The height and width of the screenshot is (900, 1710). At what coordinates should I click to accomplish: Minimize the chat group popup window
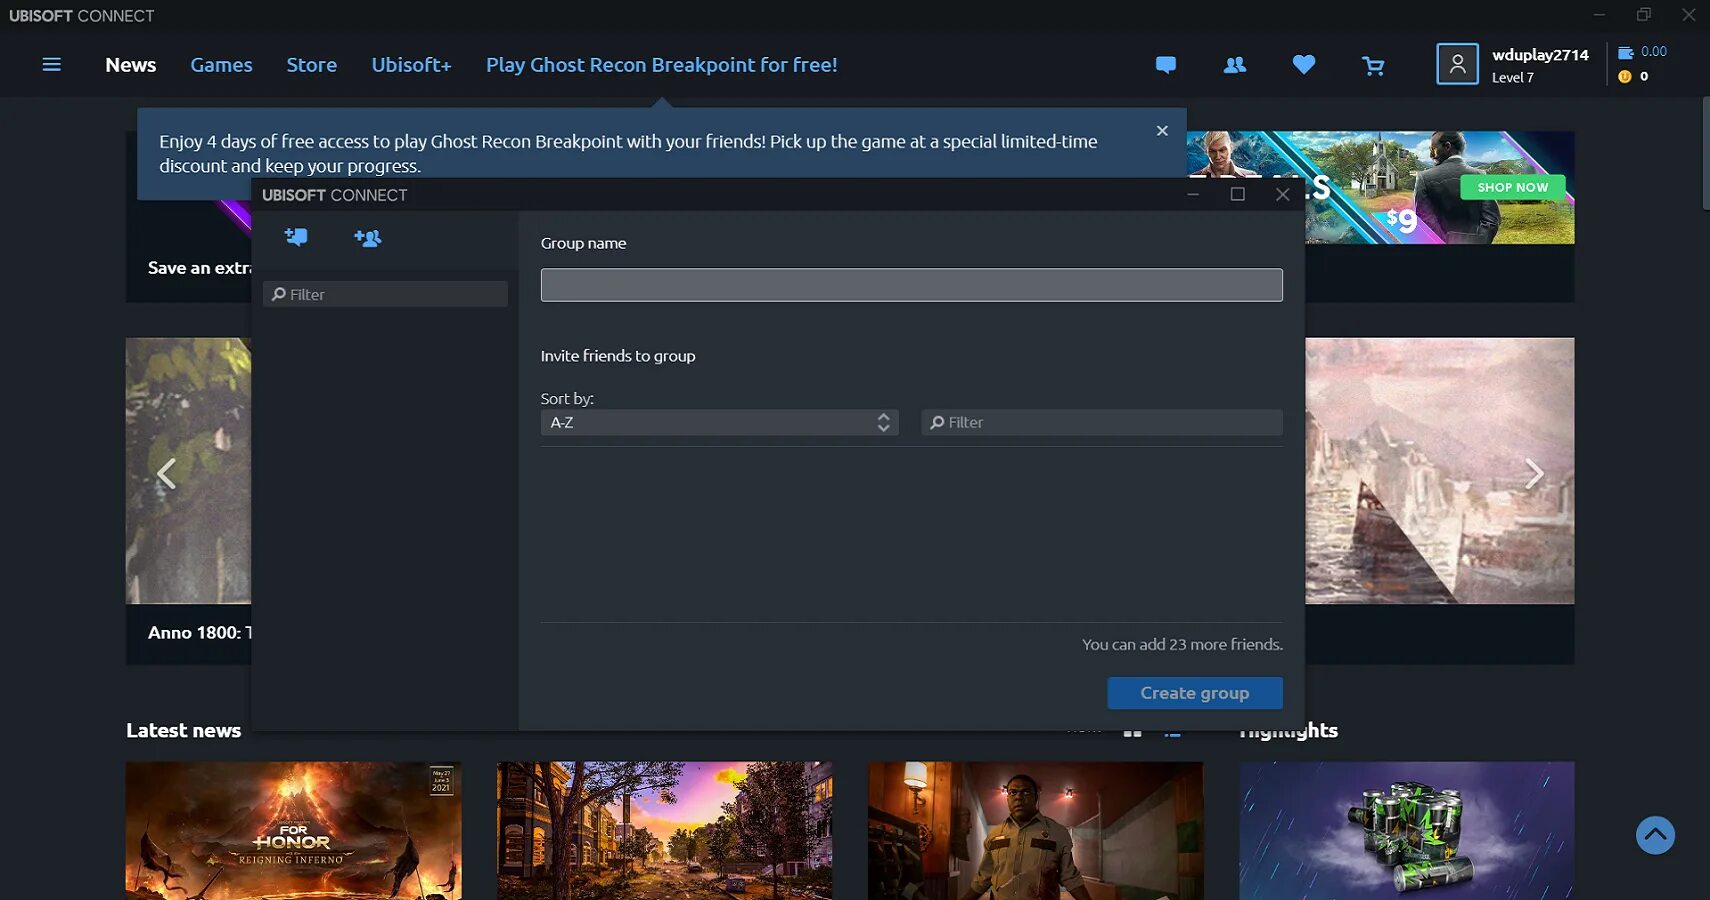click(1193, 195)
